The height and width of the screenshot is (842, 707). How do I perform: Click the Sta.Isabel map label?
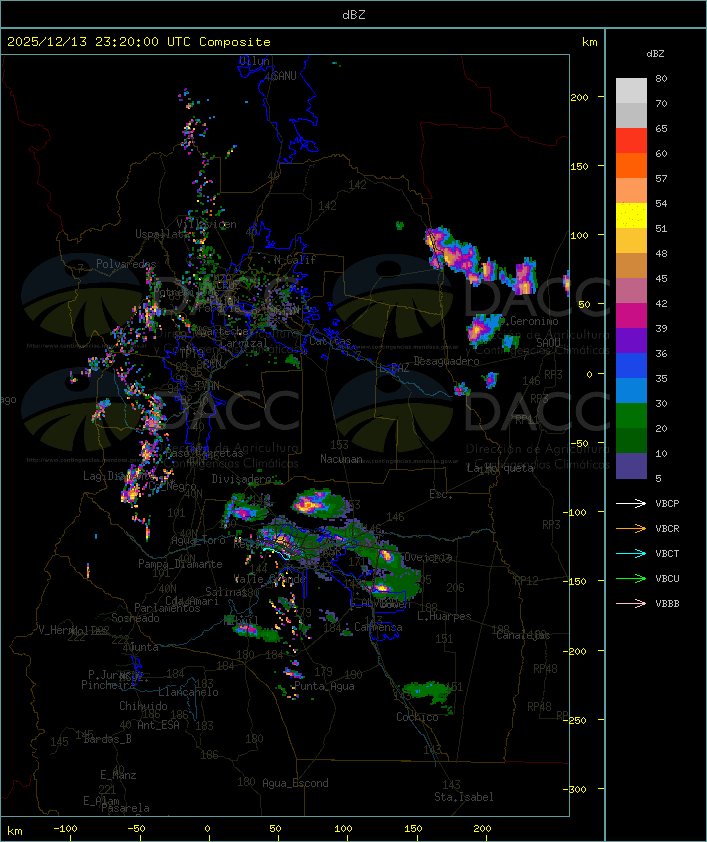click(464, 797)
